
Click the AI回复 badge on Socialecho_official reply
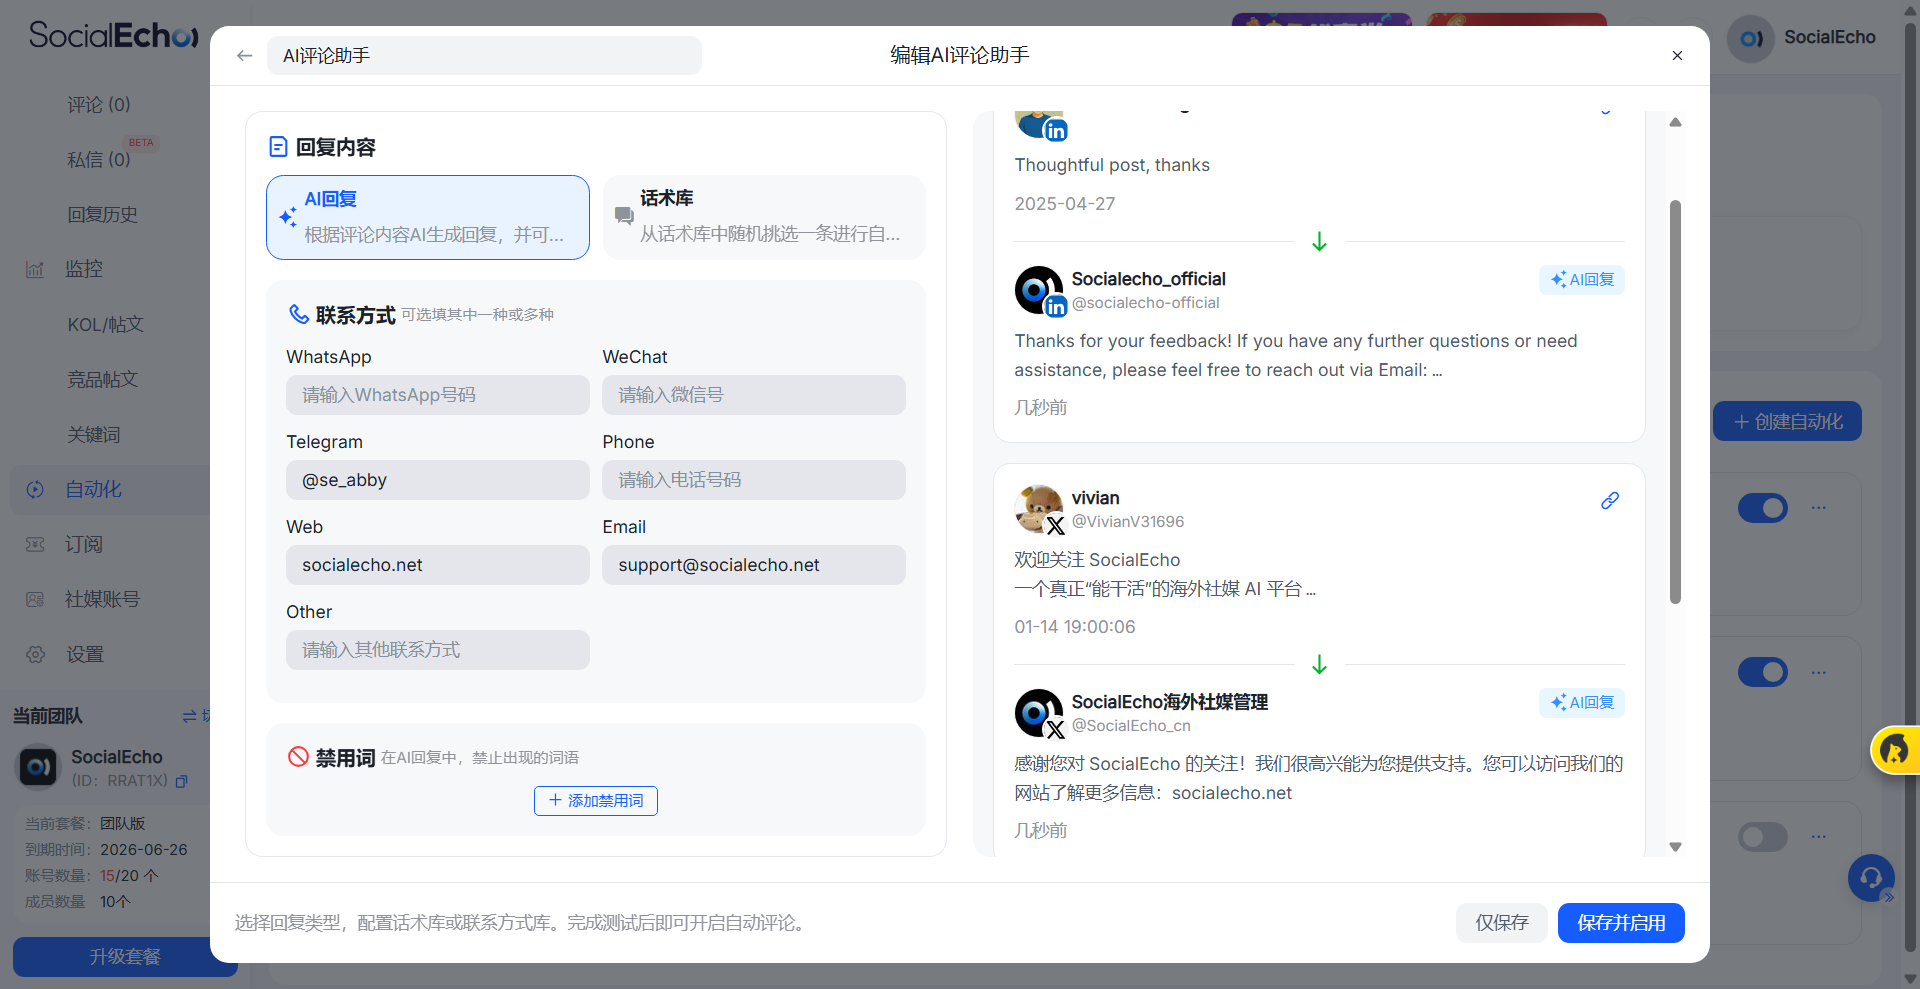[1582, 280]
